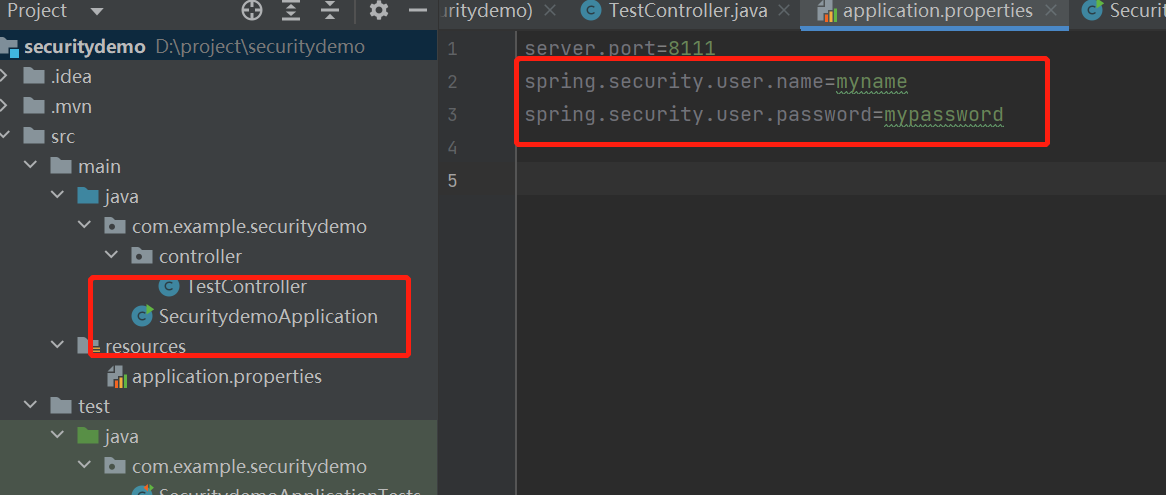Click the mypassword value in the editor
The image size is (1166, 495).
click(943, 115)
